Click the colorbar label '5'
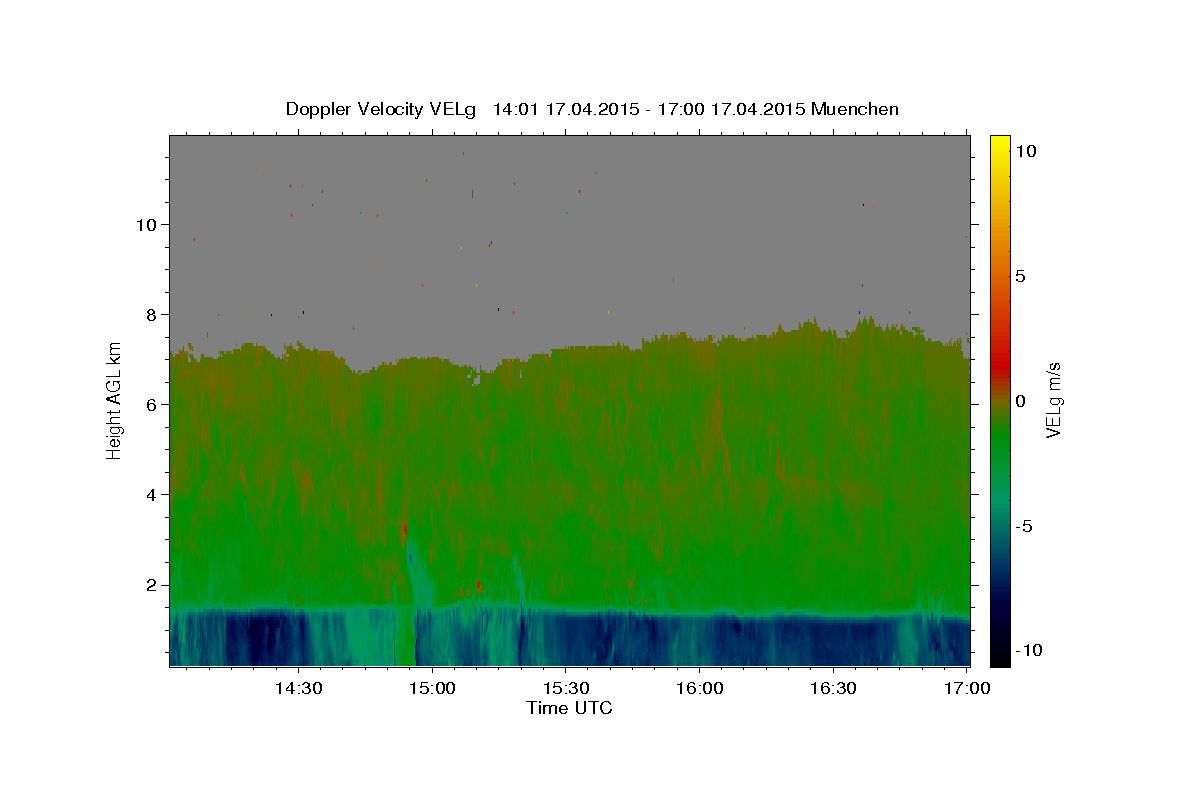This screenshot has height=800, width=1200. click(1020, 276)
